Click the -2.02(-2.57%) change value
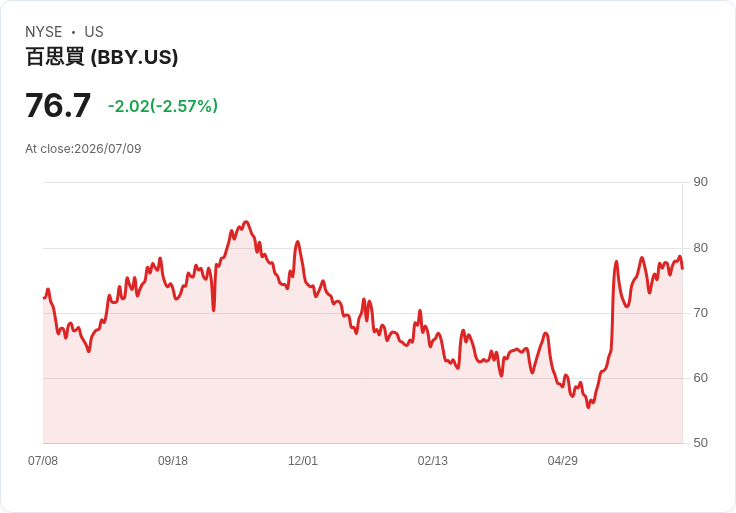Screen dimensions: 736x513 (163, 106)
